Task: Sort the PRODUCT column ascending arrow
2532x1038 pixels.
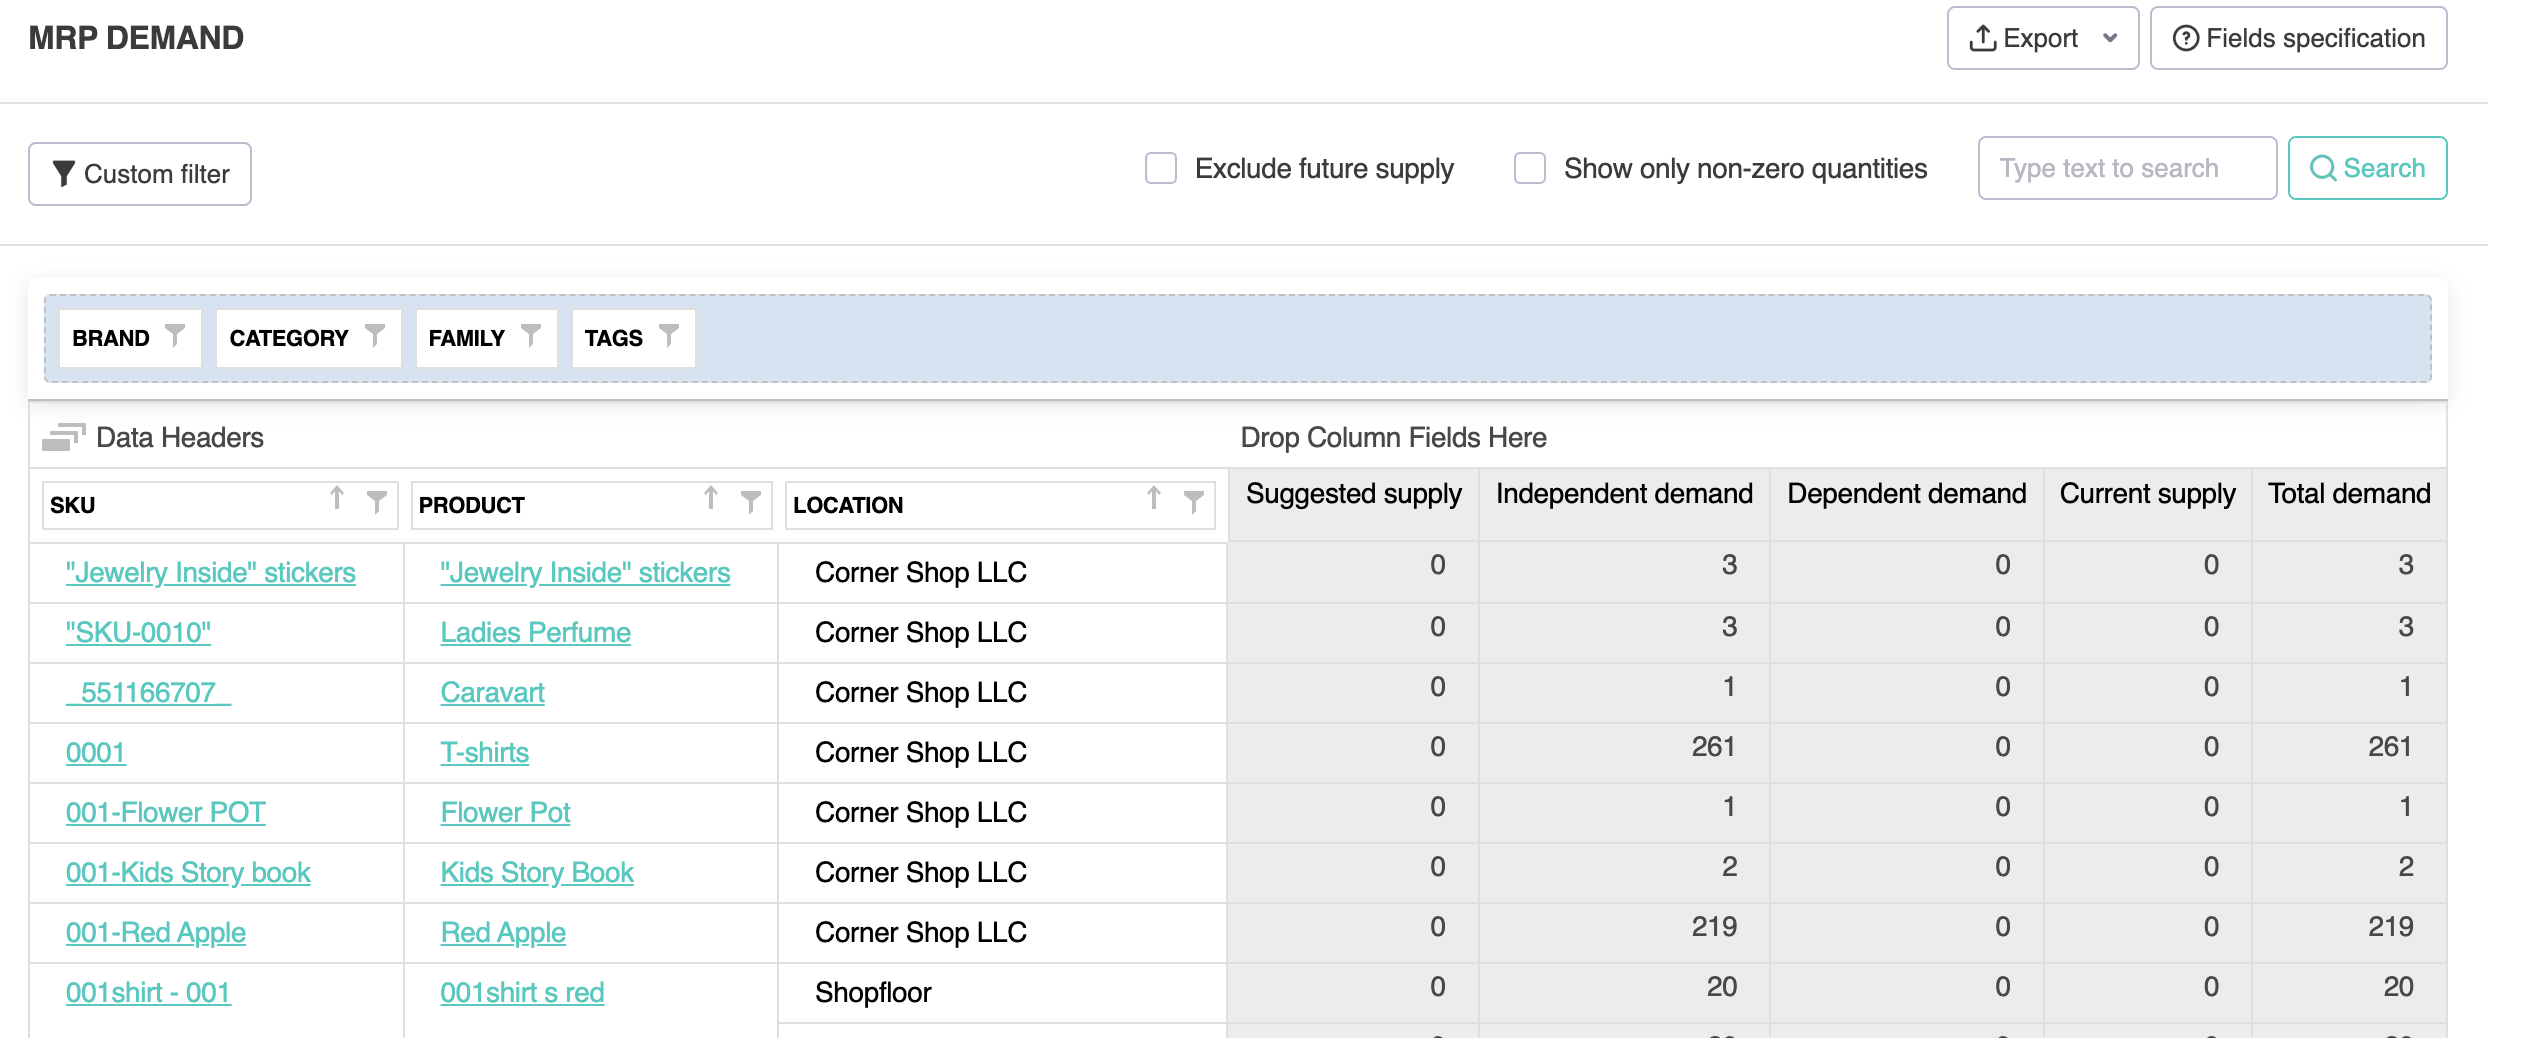Action: coord(711,499)
